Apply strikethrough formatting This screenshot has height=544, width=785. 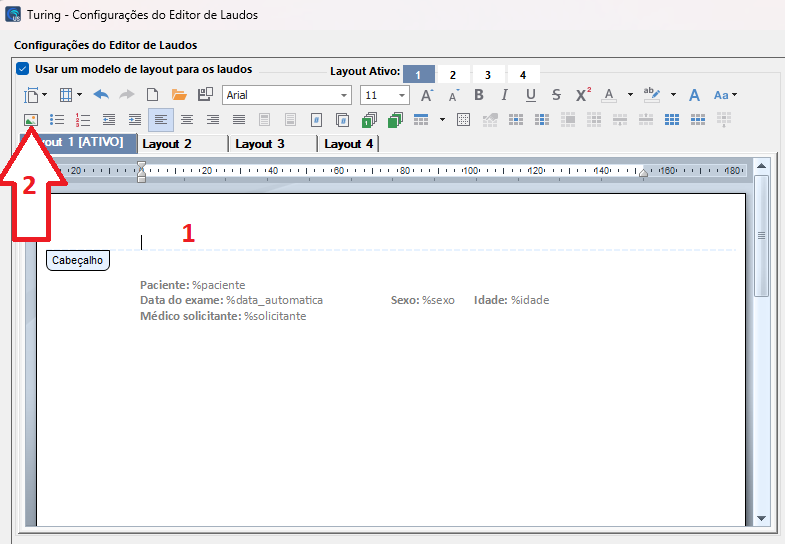(556, 95)
